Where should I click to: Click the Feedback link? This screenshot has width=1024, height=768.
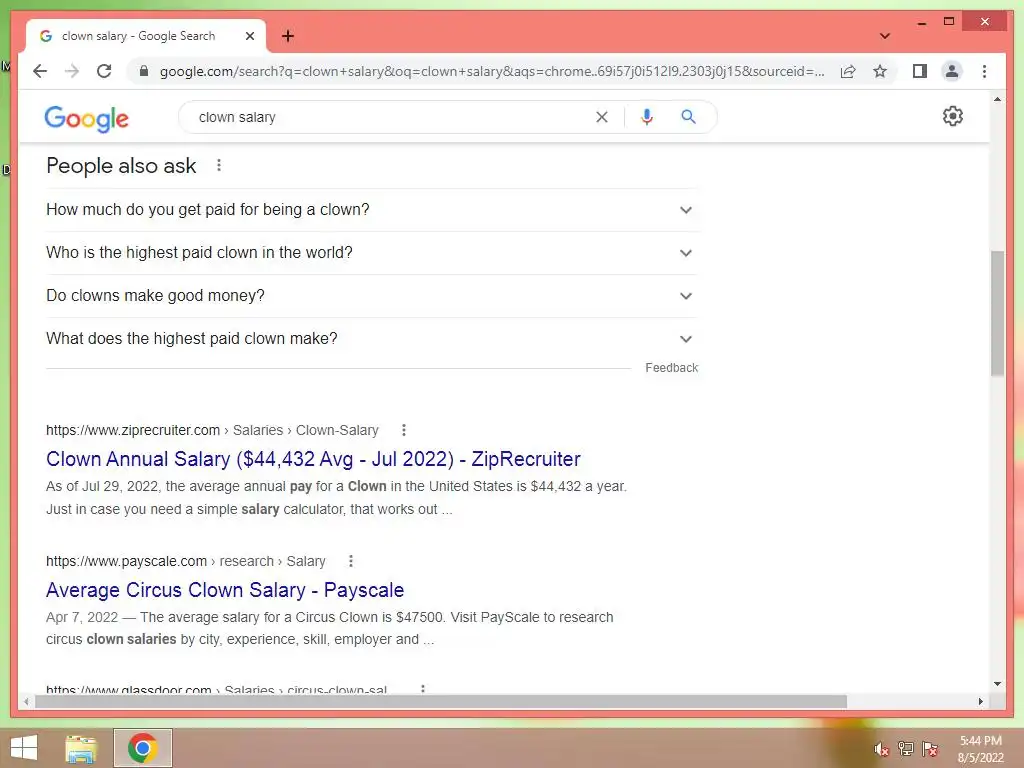pos(671,368)
